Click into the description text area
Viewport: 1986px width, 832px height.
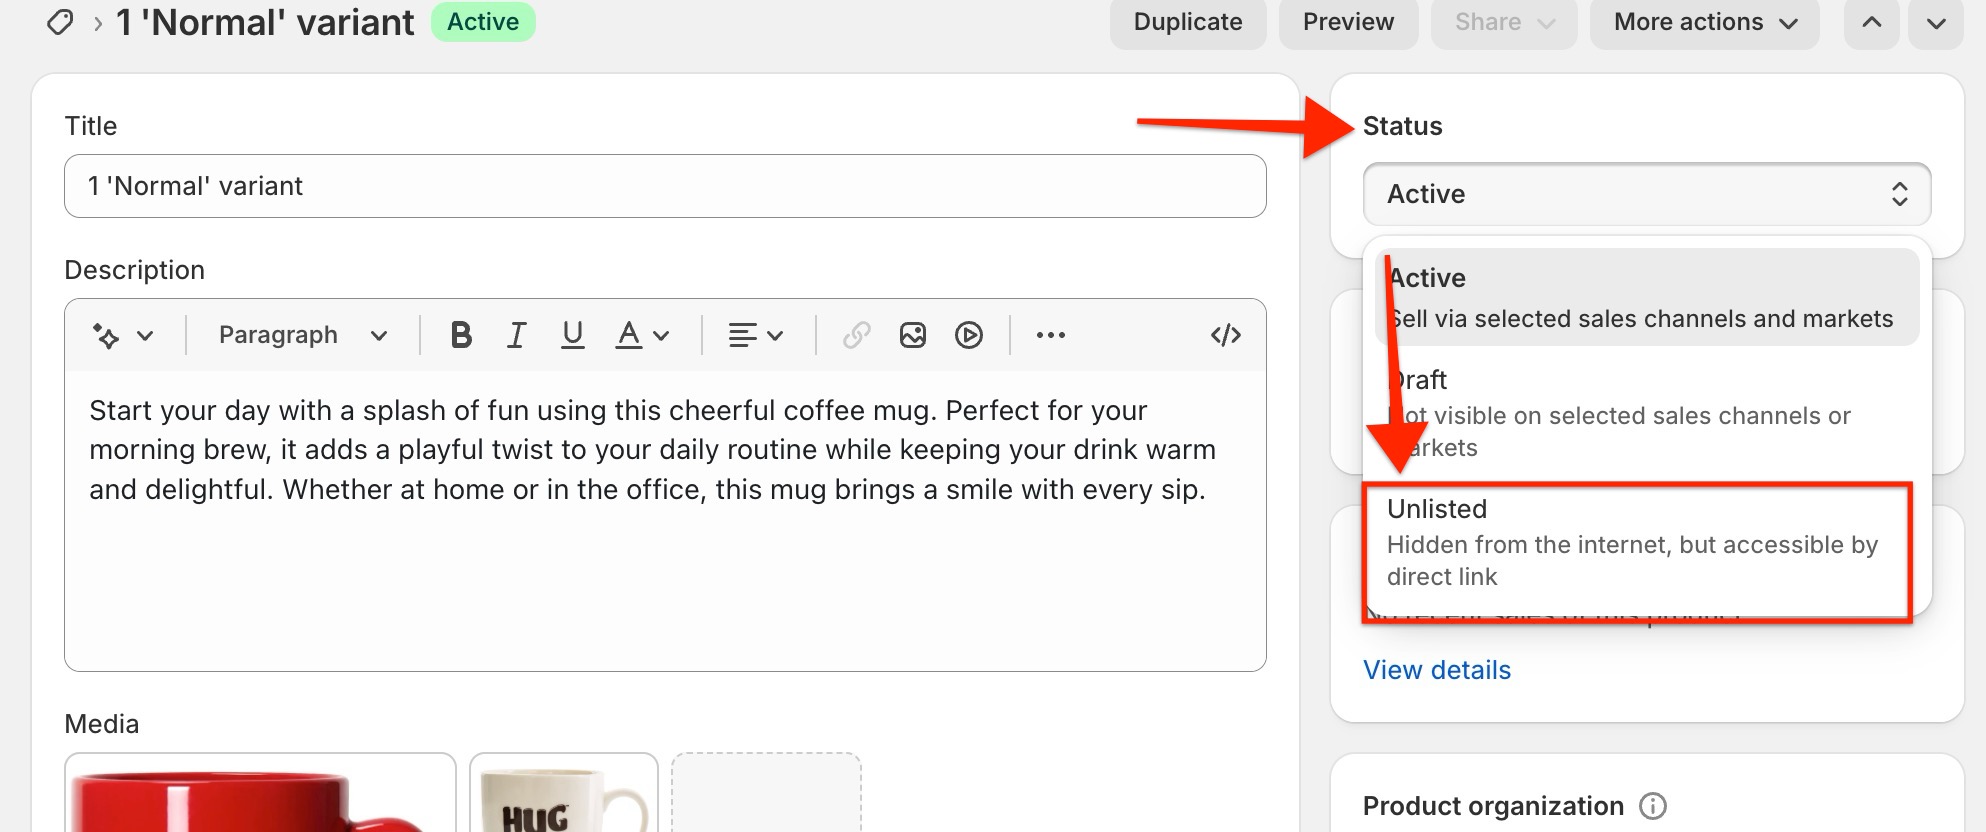[665, 520]
